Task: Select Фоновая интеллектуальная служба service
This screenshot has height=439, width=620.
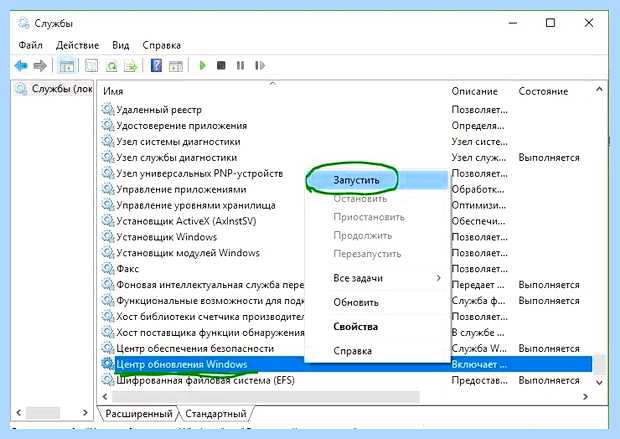Action: (210, 285)
